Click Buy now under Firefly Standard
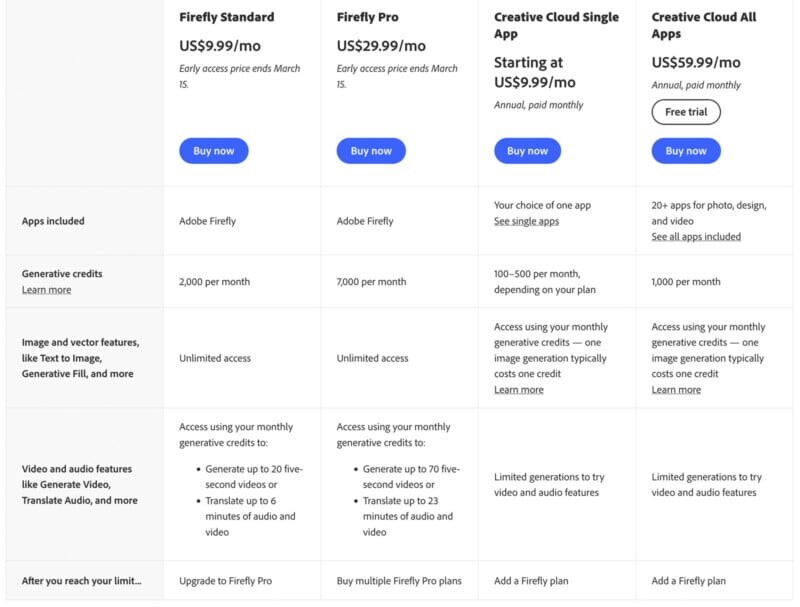The width and height of the screenshot is (800, 607). tap(214, 151)
